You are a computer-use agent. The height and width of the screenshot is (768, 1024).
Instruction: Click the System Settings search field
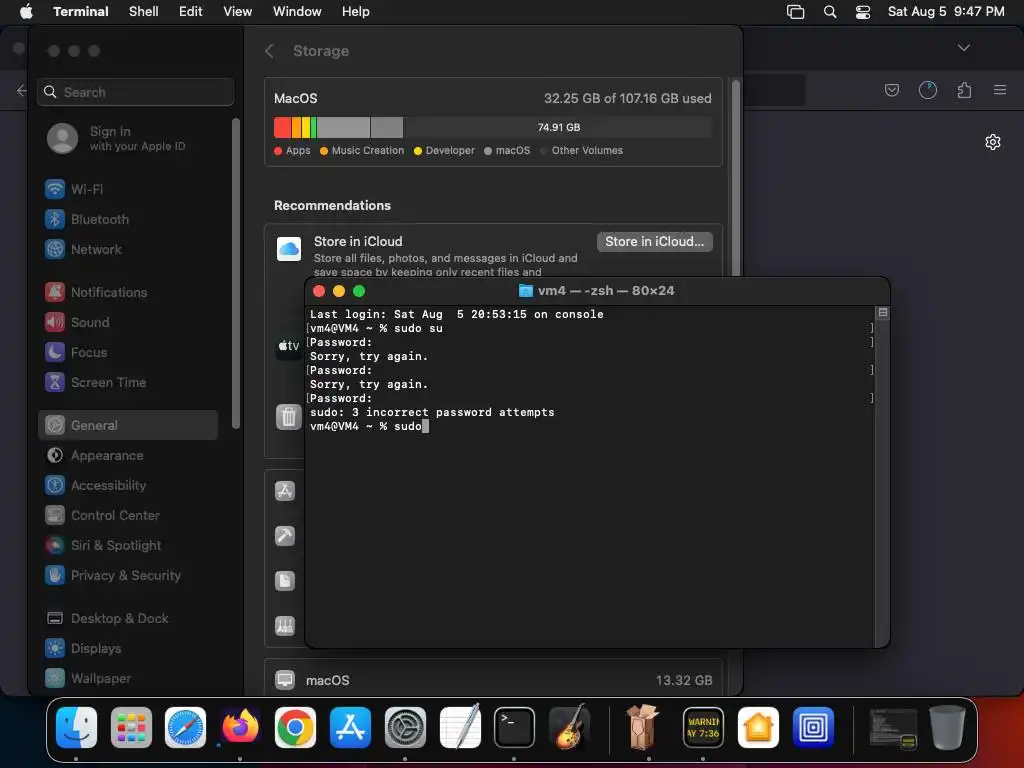click(136, 92)
